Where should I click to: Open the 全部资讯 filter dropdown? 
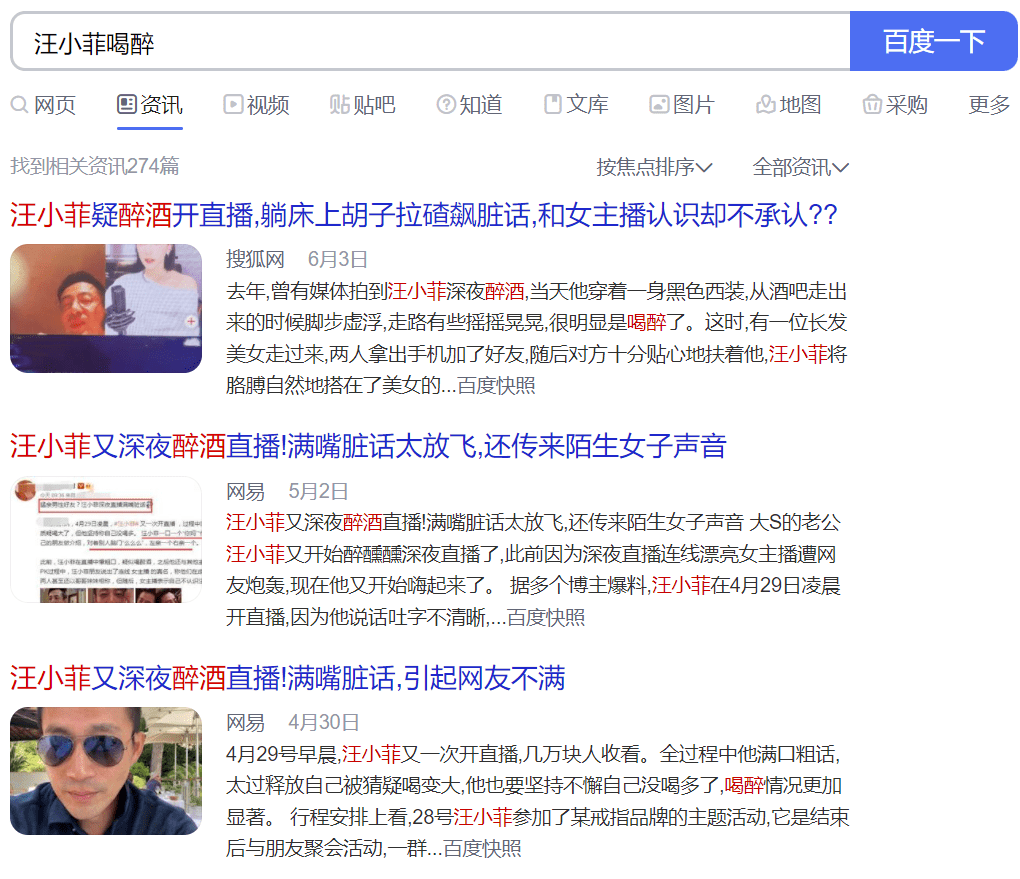(801, 167)
